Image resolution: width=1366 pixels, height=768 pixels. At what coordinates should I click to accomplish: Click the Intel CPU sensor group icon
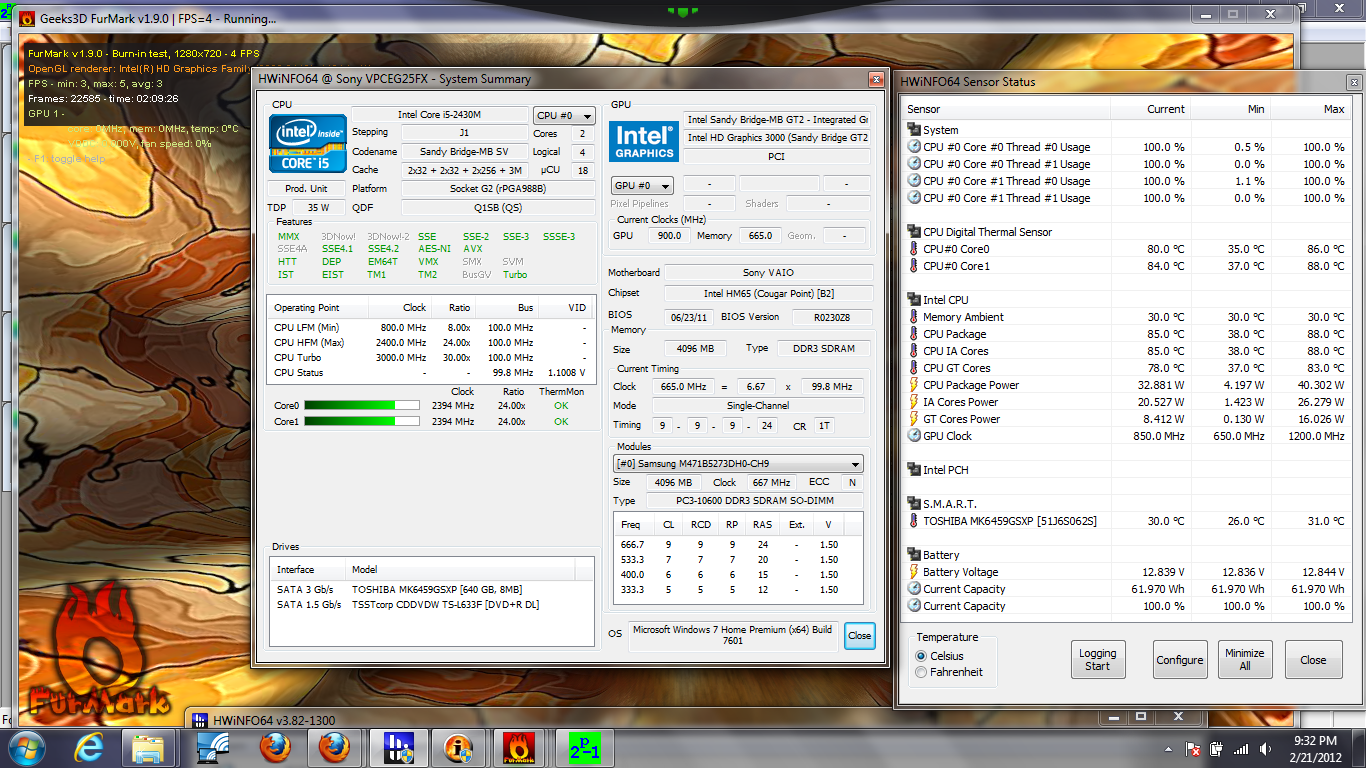[914, 300]
